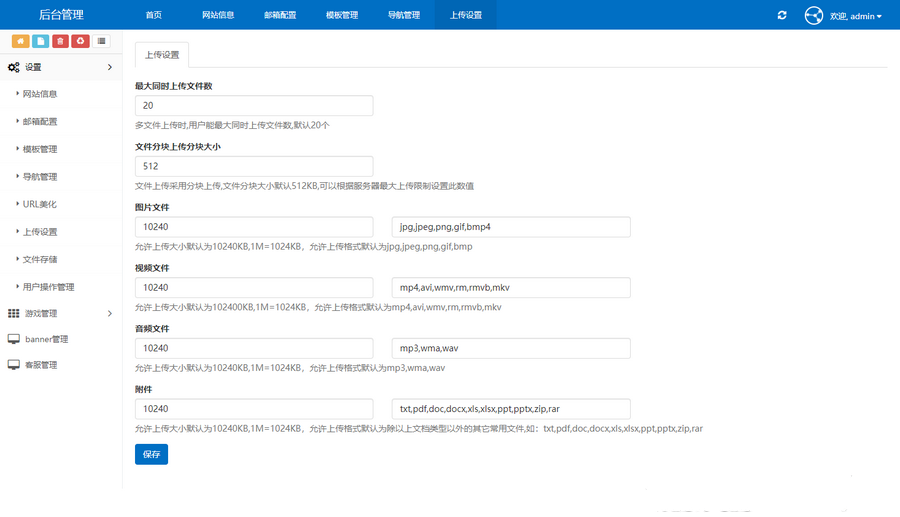Click the refresh icon in top bar

click(782, 15)
